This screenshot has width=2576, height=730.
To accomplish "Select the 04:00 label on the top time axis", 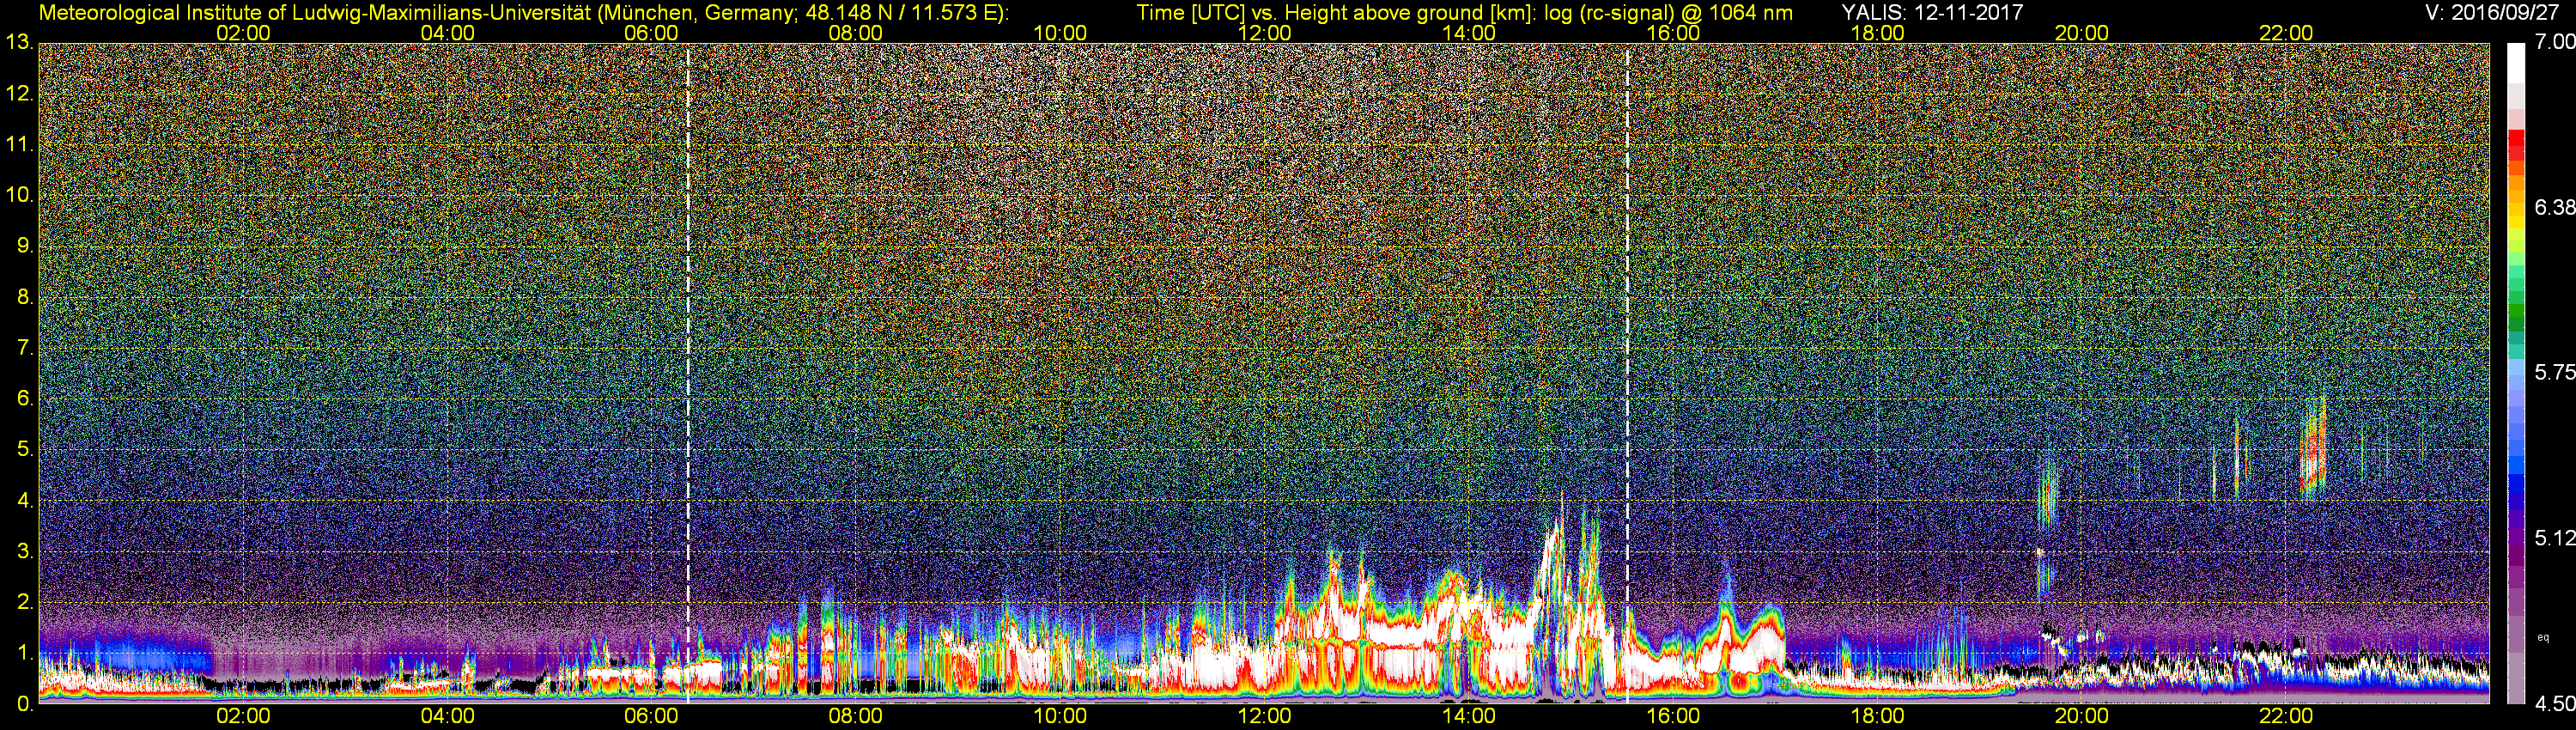I will click(447, 33).
